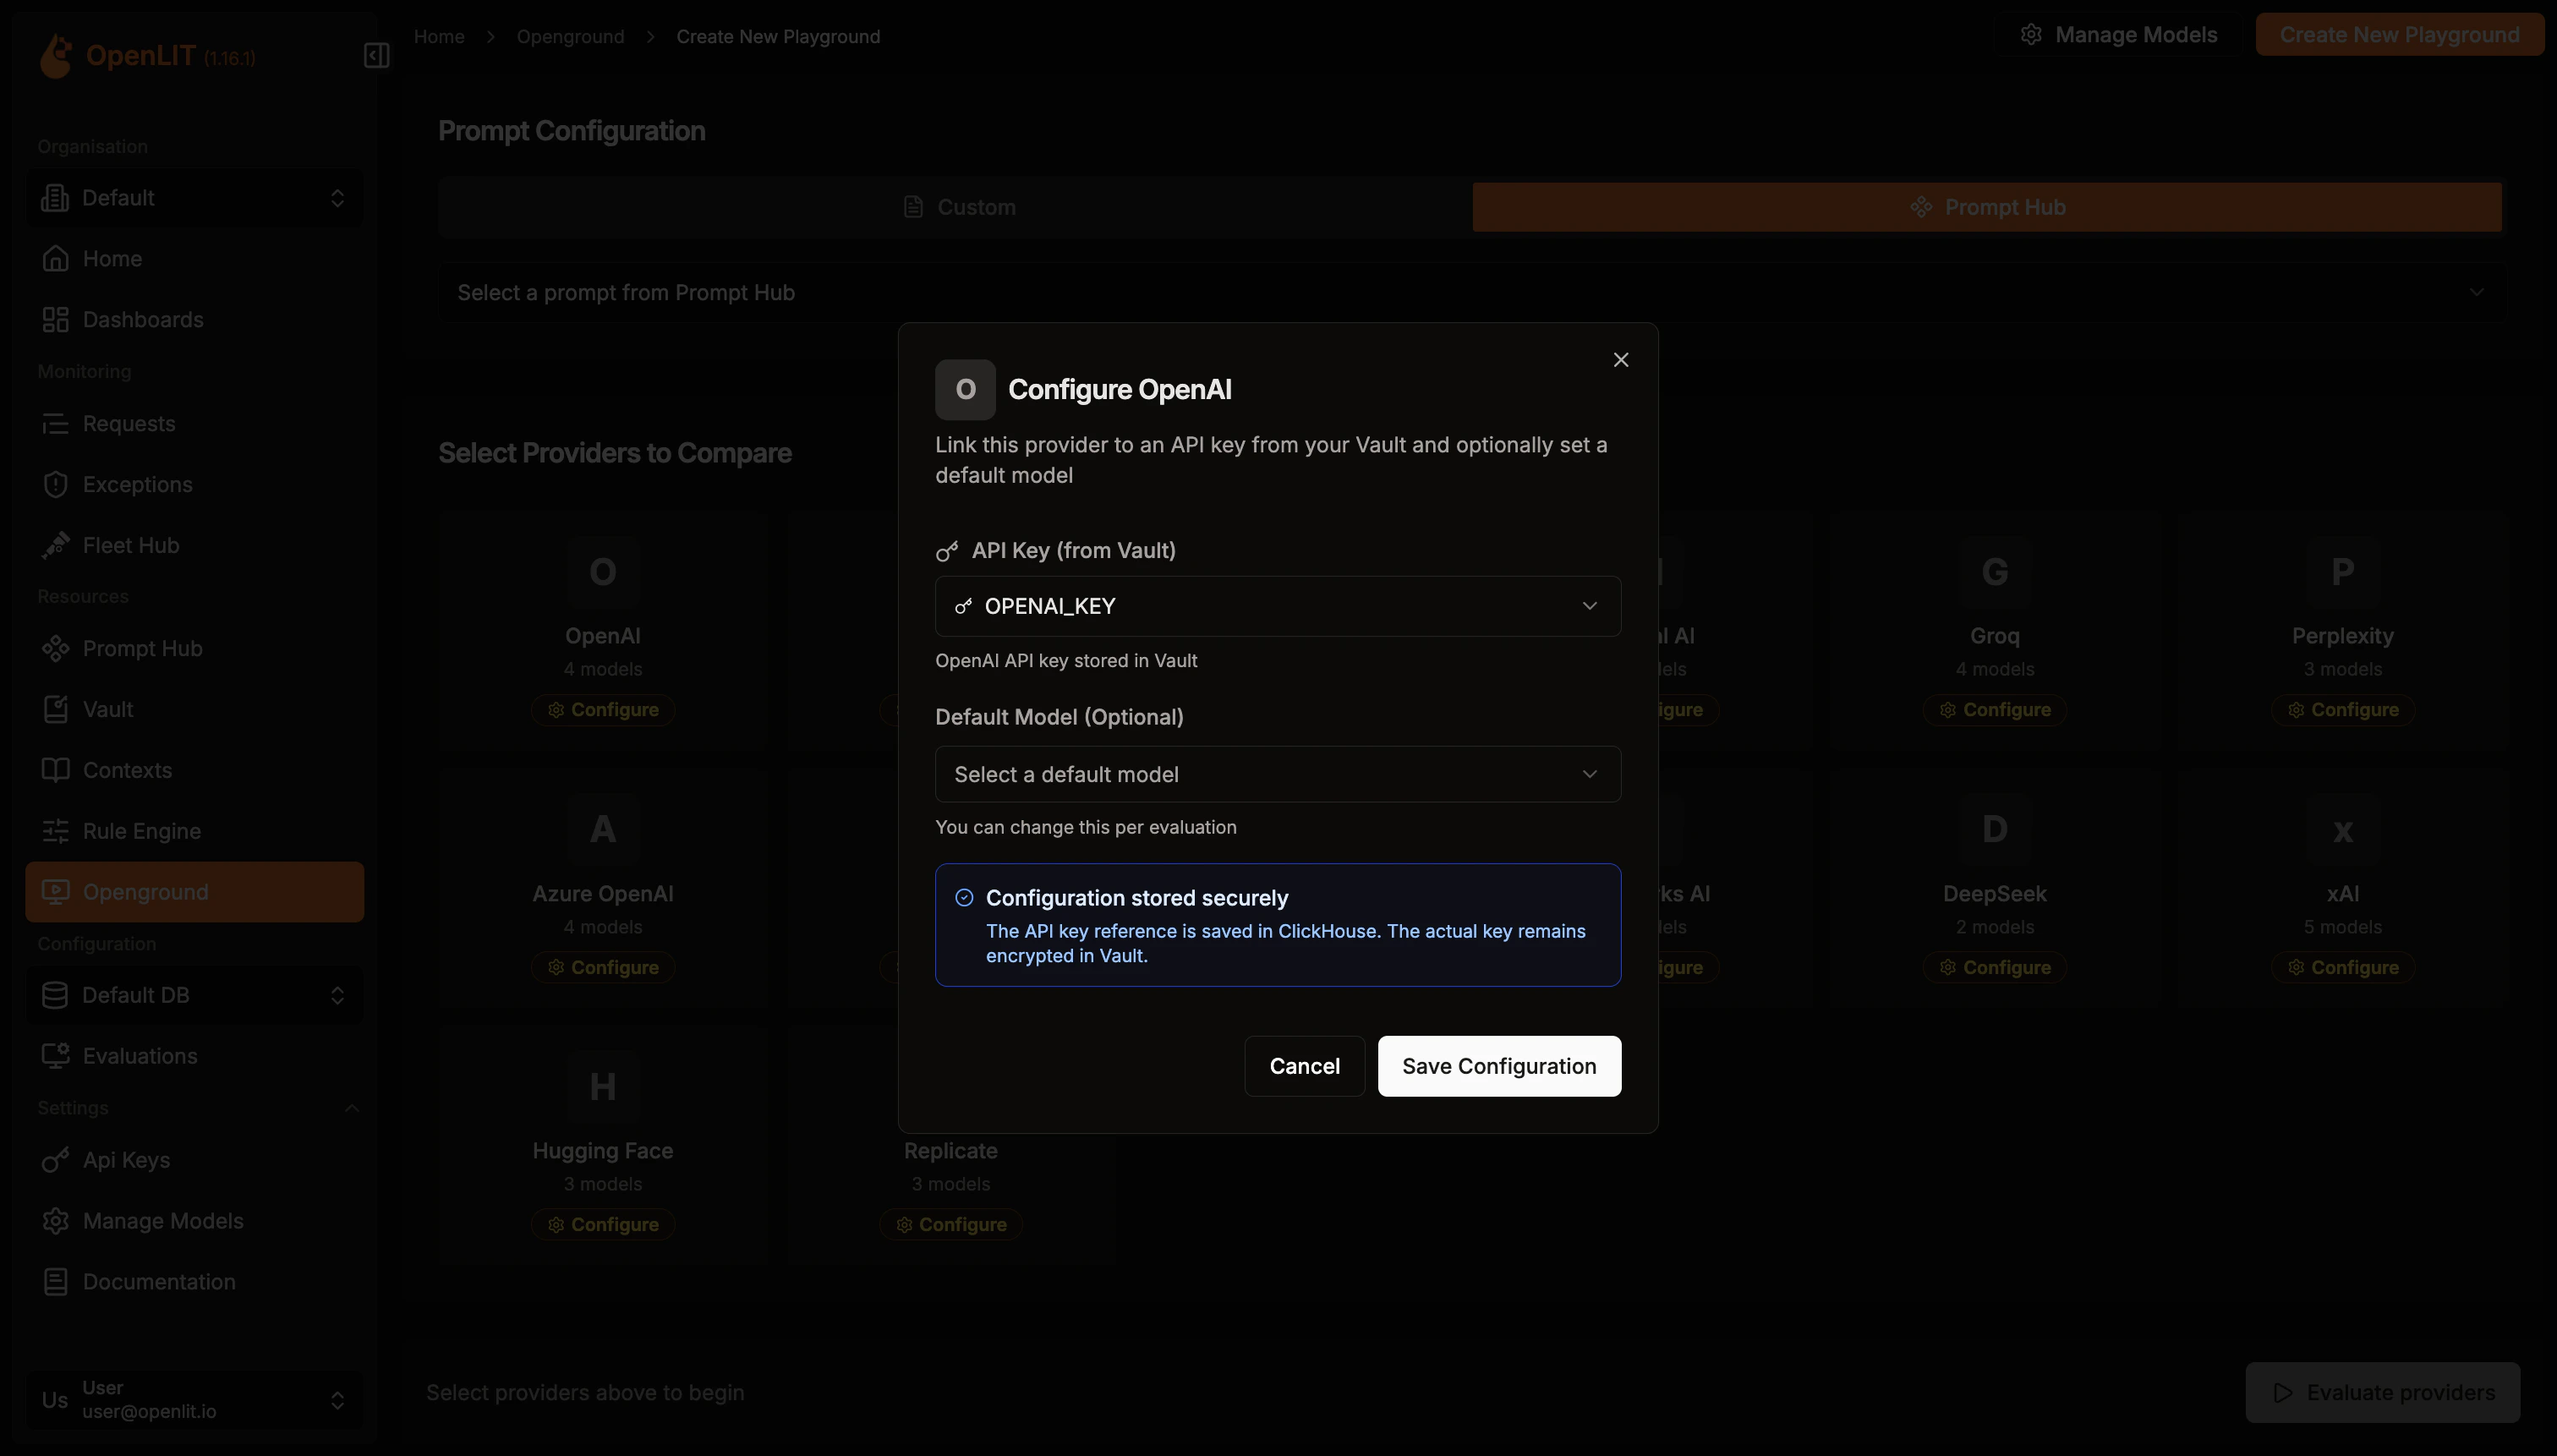Click the Prompt Hub sidebar icon
Image resolution: width=2557 pixels, height=1456 pixels.
click(x=56, y=648)
